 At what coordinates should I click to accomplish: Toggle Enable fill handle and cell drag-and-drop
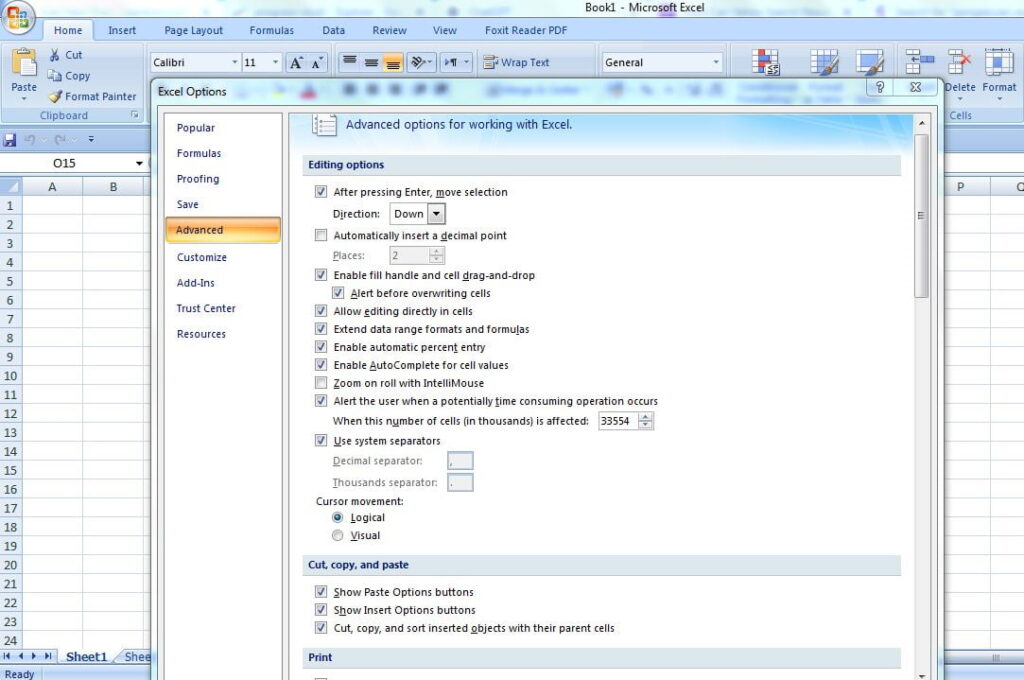[321, 275]
